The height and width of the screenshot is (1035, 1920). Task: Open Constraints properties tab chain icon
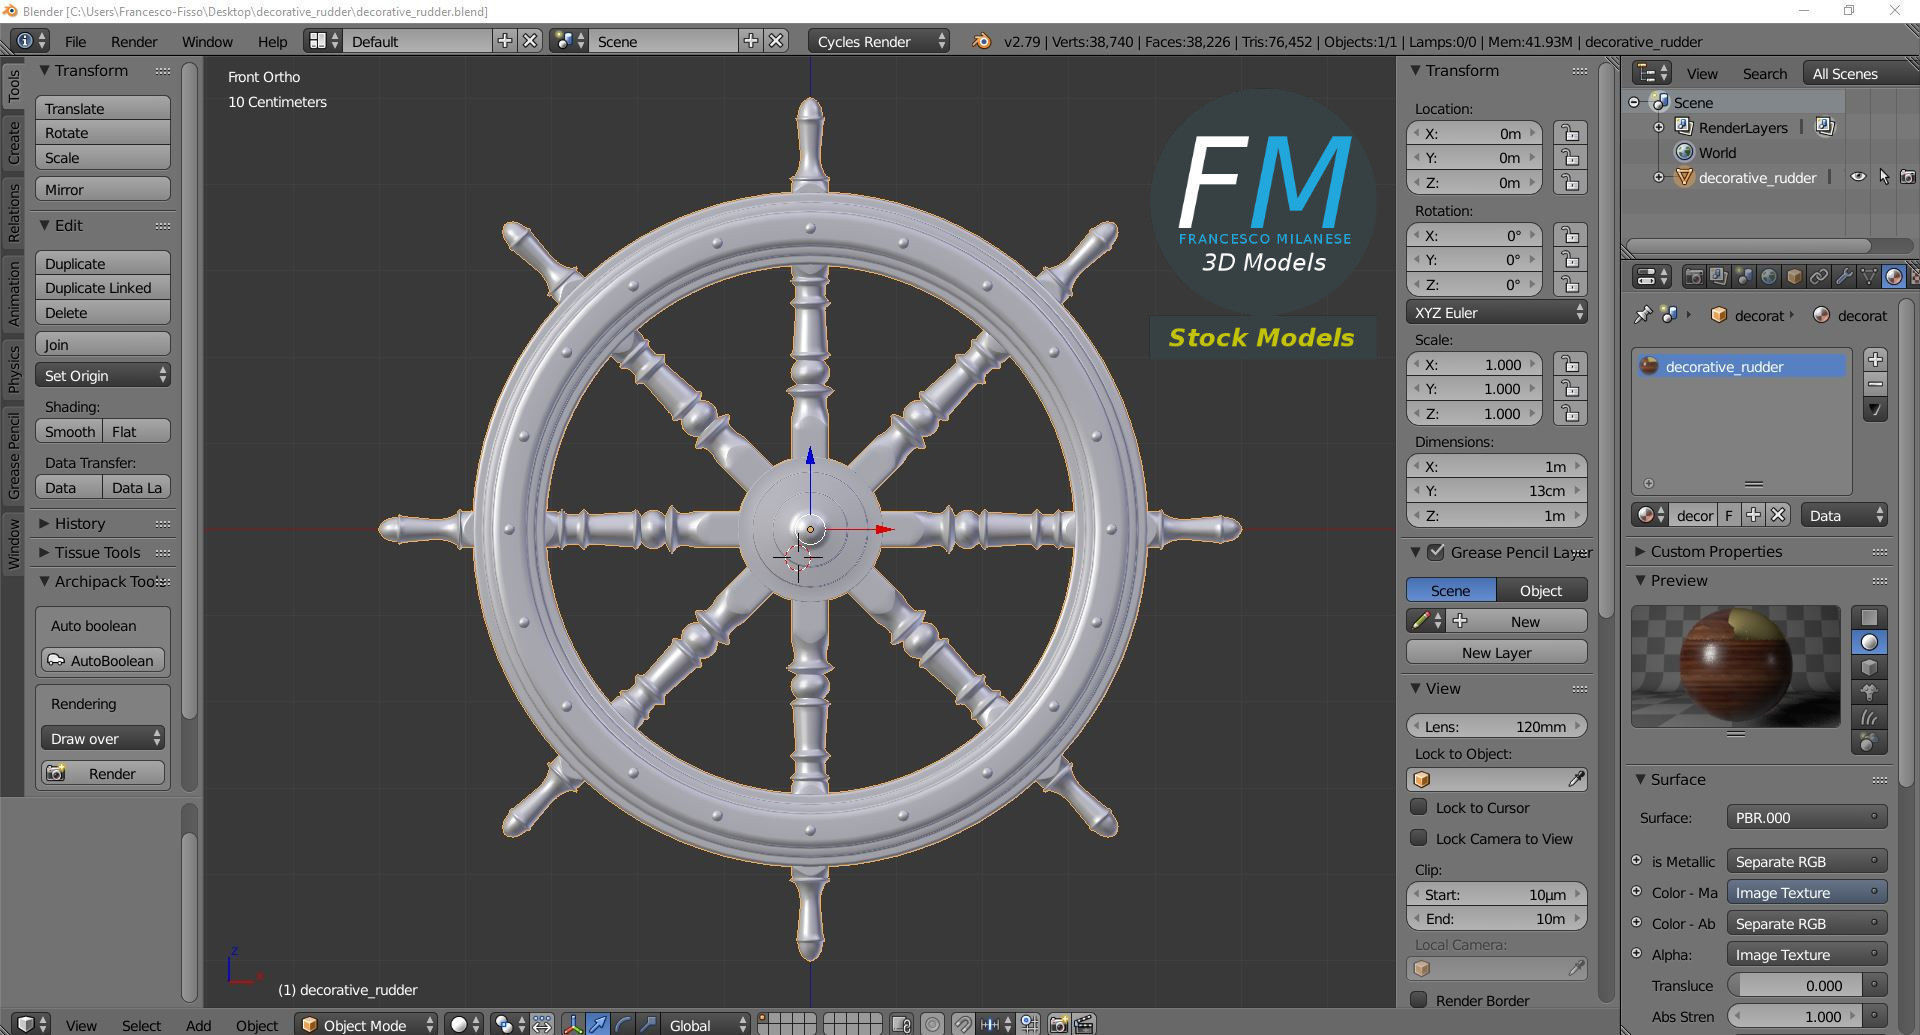(1819, 277)
